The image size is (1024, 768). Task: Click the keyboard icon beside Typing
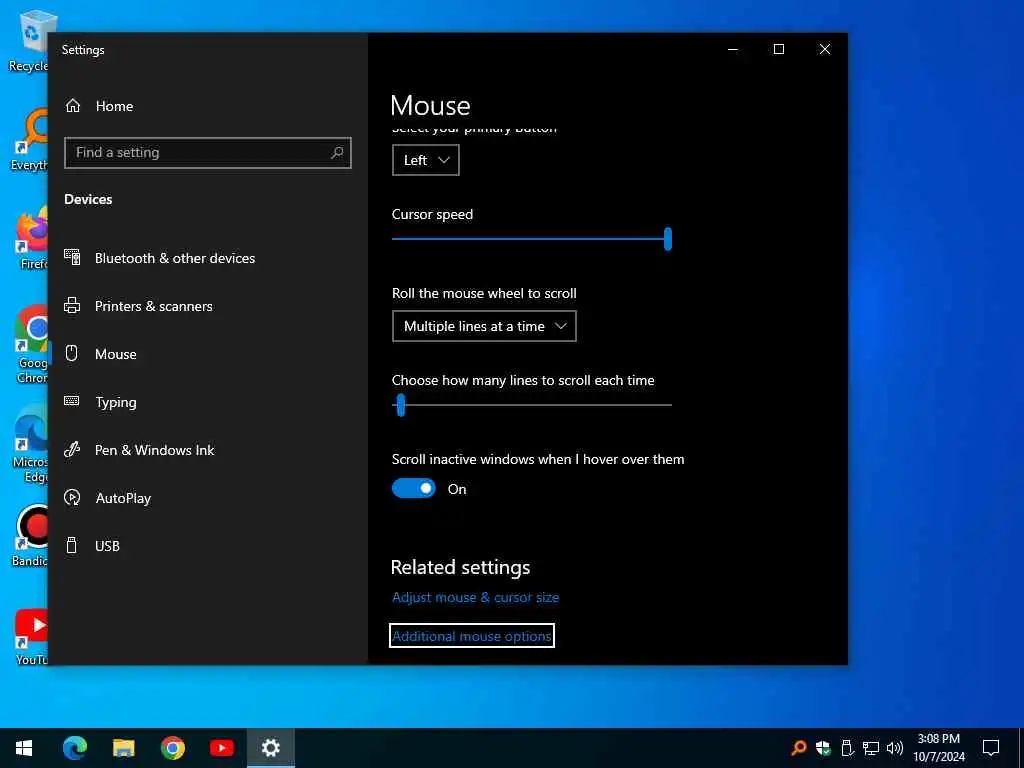(x=72, y=401)
